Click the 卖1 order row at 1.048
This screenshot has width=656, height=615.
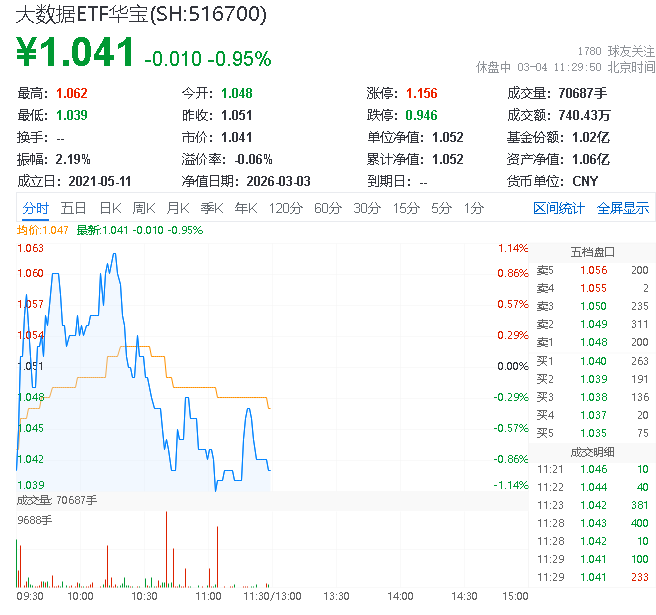click(x=592, y=342)
